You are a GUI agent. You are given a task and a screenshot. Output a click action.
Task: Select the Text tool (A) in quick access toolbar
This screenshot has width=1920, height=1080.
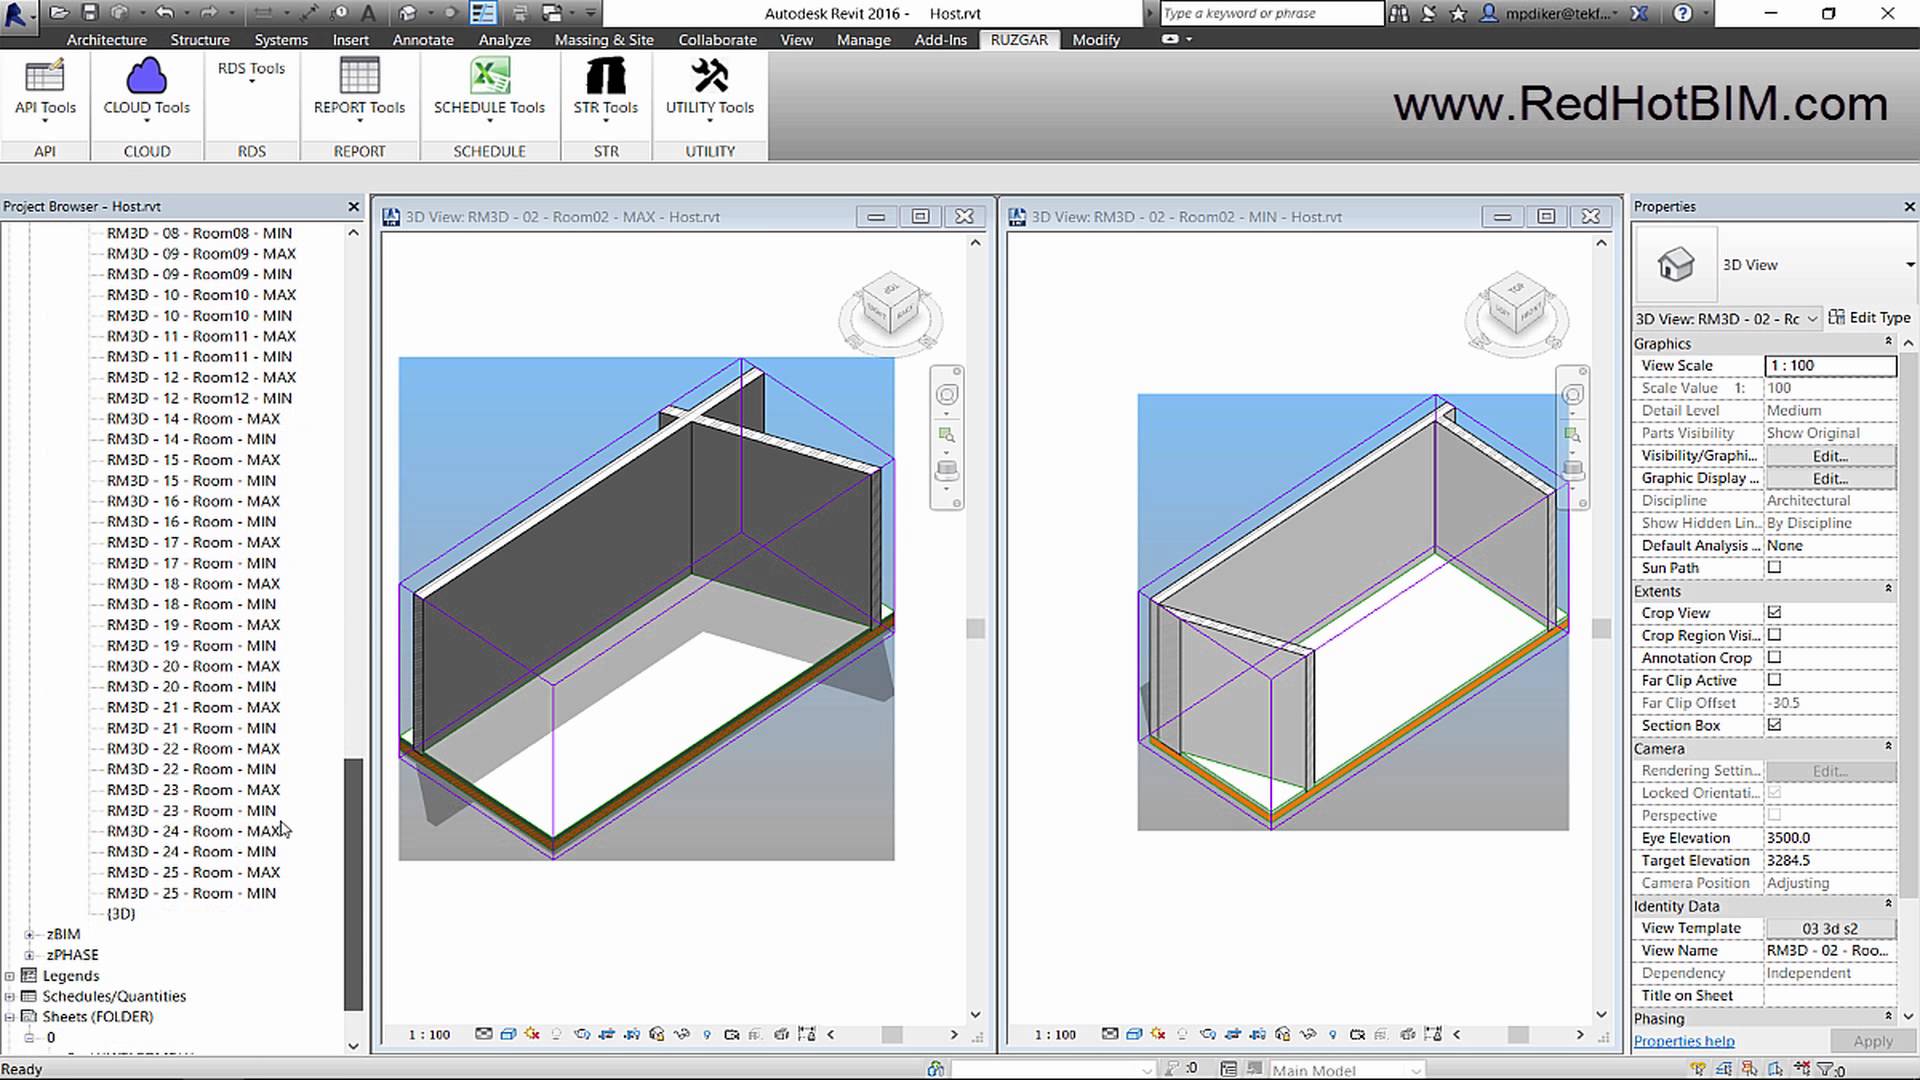[369, 13]
